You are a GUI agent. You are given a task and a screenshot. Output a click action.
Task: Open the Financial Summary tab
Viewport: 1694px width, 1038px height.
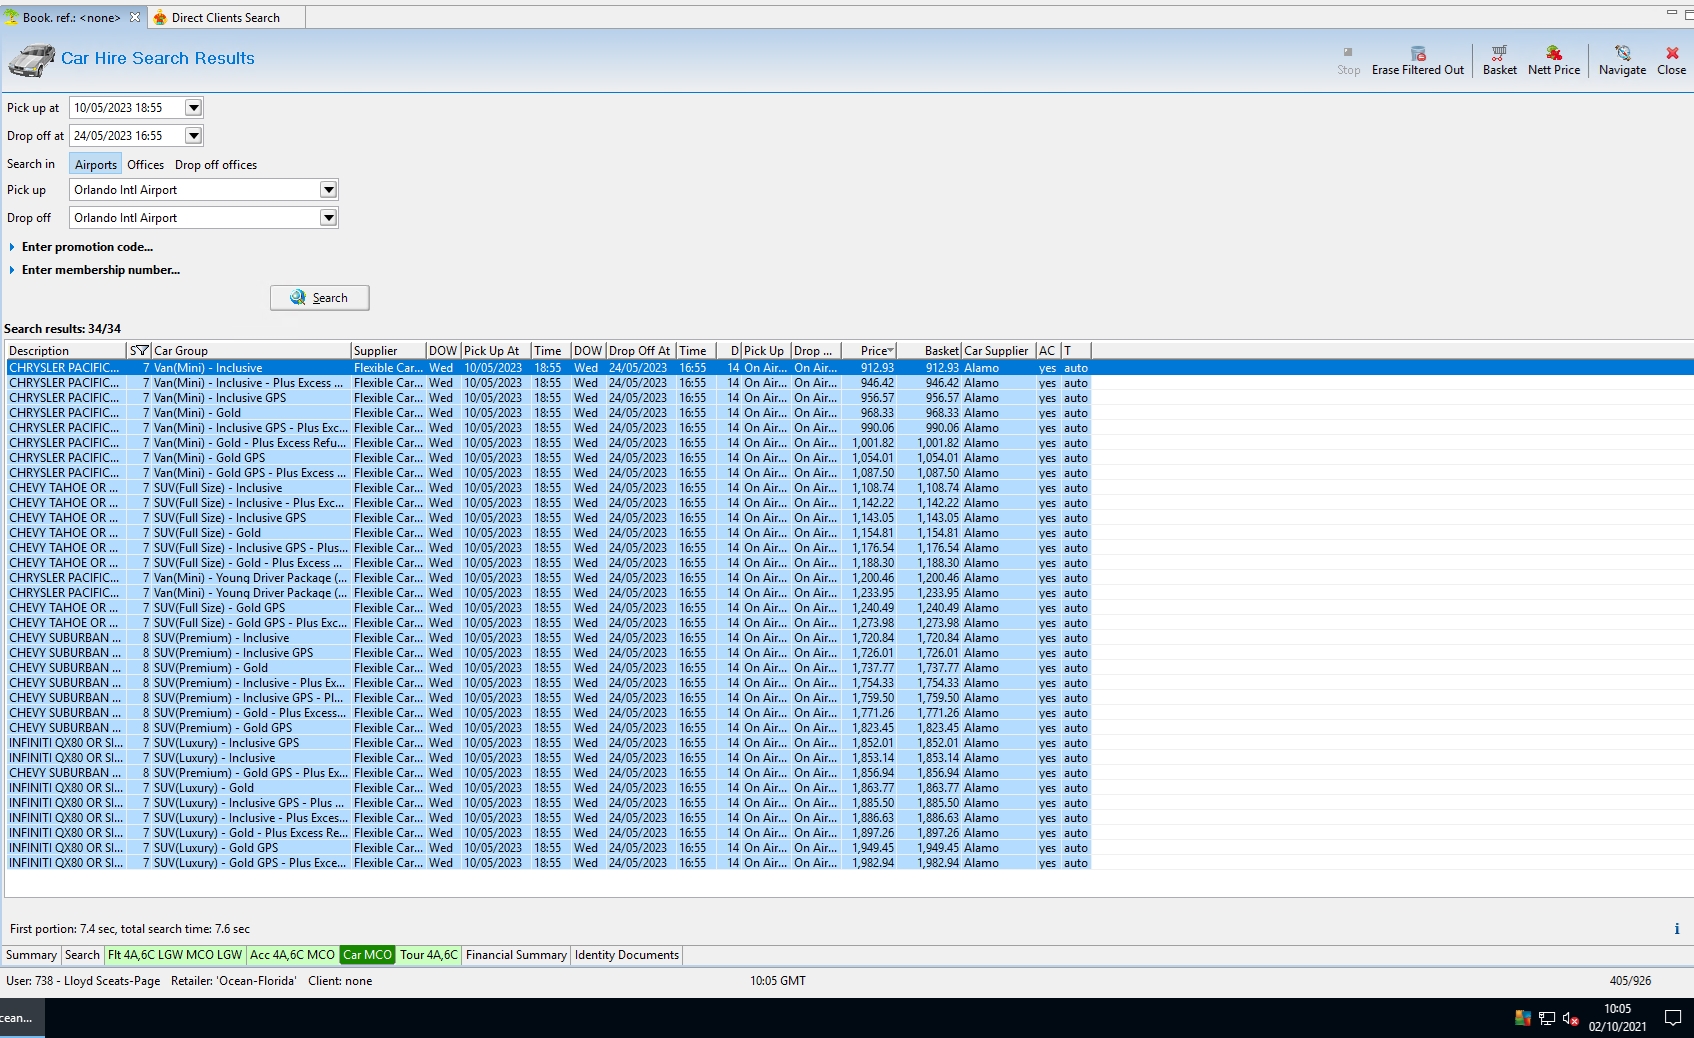(516, 955)
